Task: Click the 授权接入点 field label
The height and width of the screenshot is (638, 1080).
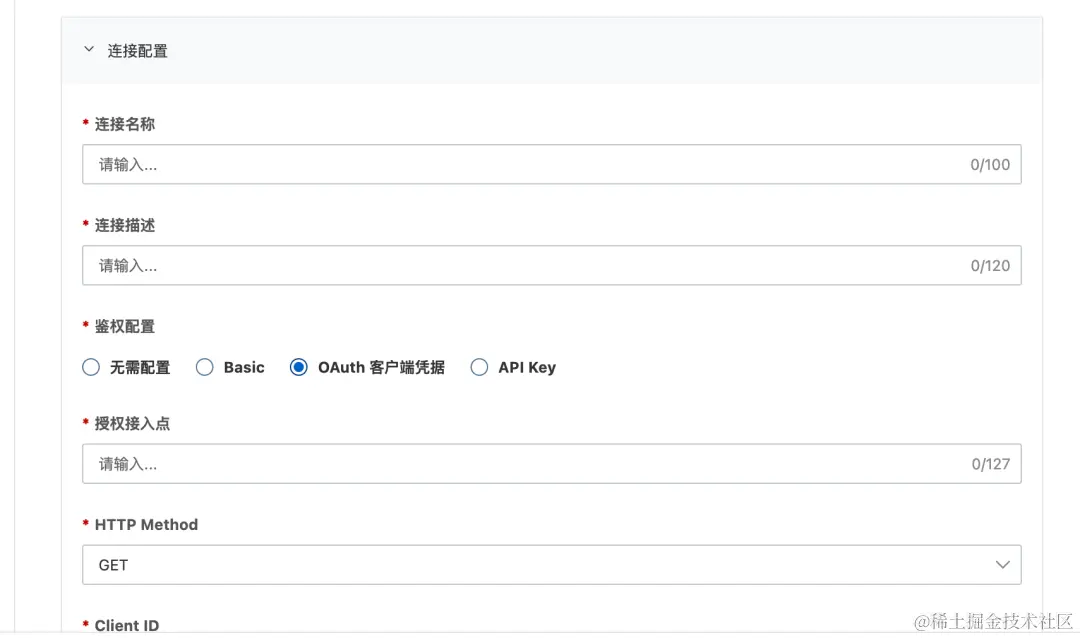Action: [132, 424]
